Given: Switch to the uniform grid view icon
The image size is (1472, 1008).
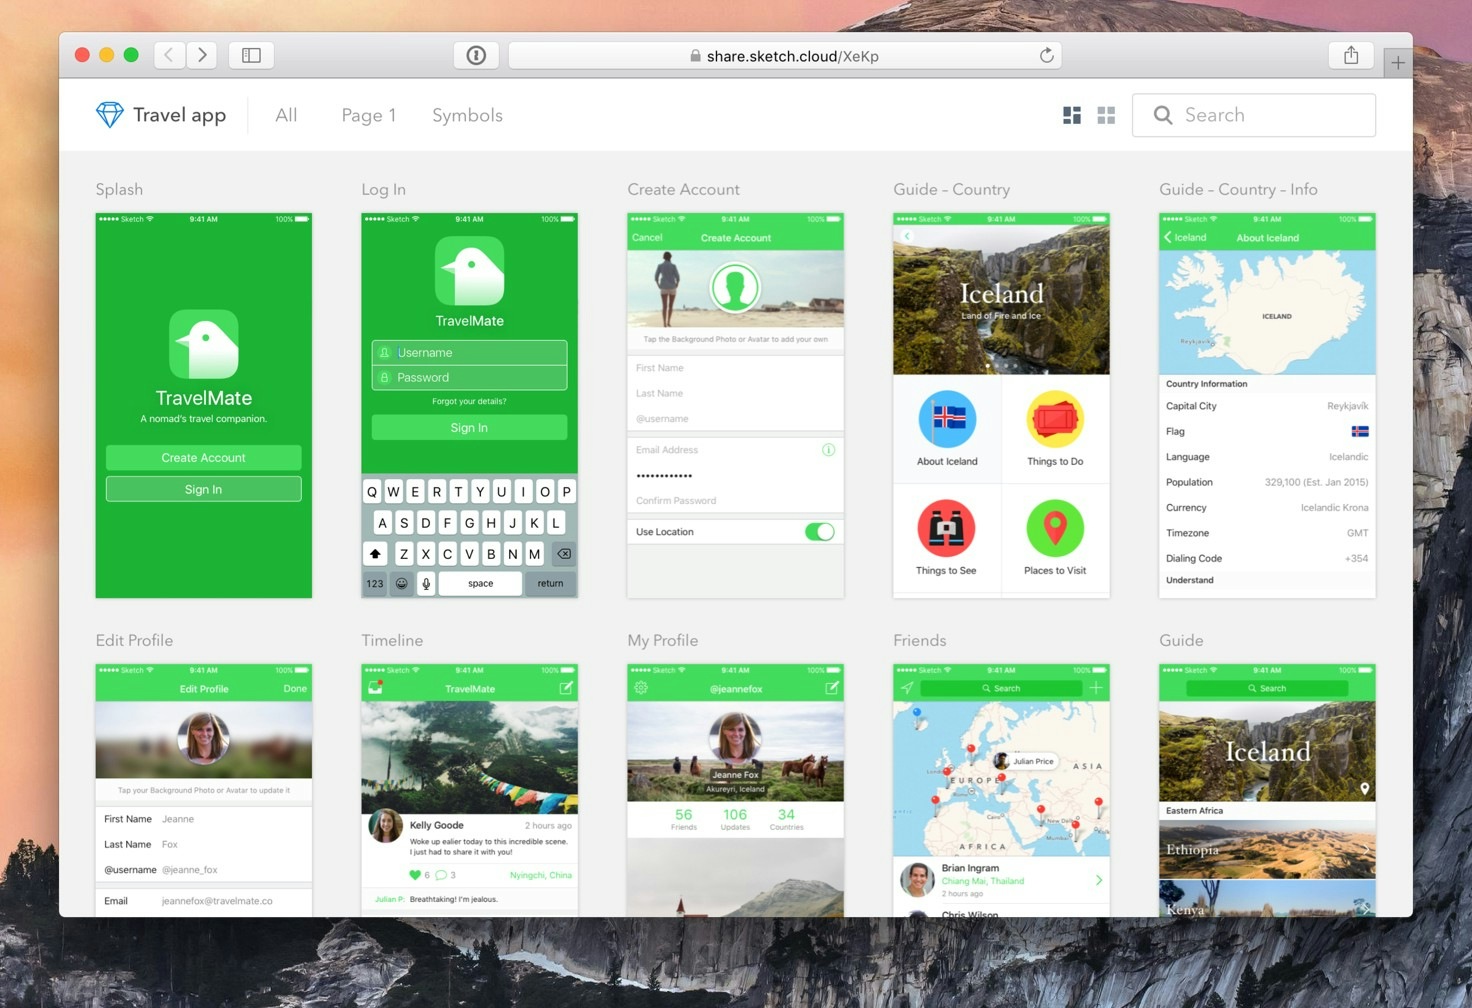Looking at the screenshot, I should 1106,115.
